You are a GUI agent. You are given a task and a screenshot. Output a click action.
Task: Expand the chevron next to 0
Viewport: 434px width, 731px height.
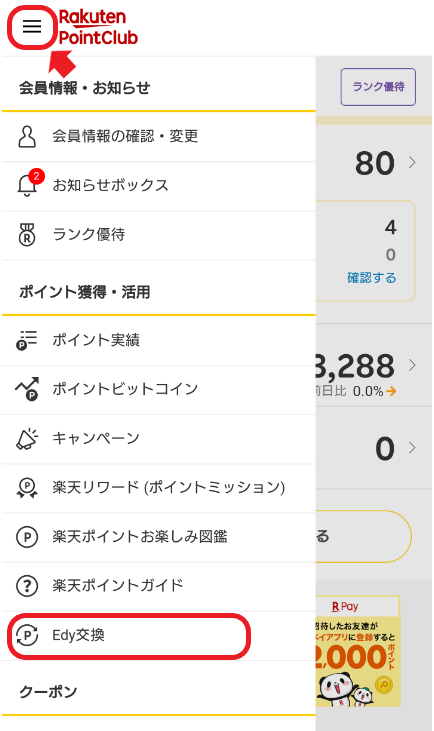(412, 448)
